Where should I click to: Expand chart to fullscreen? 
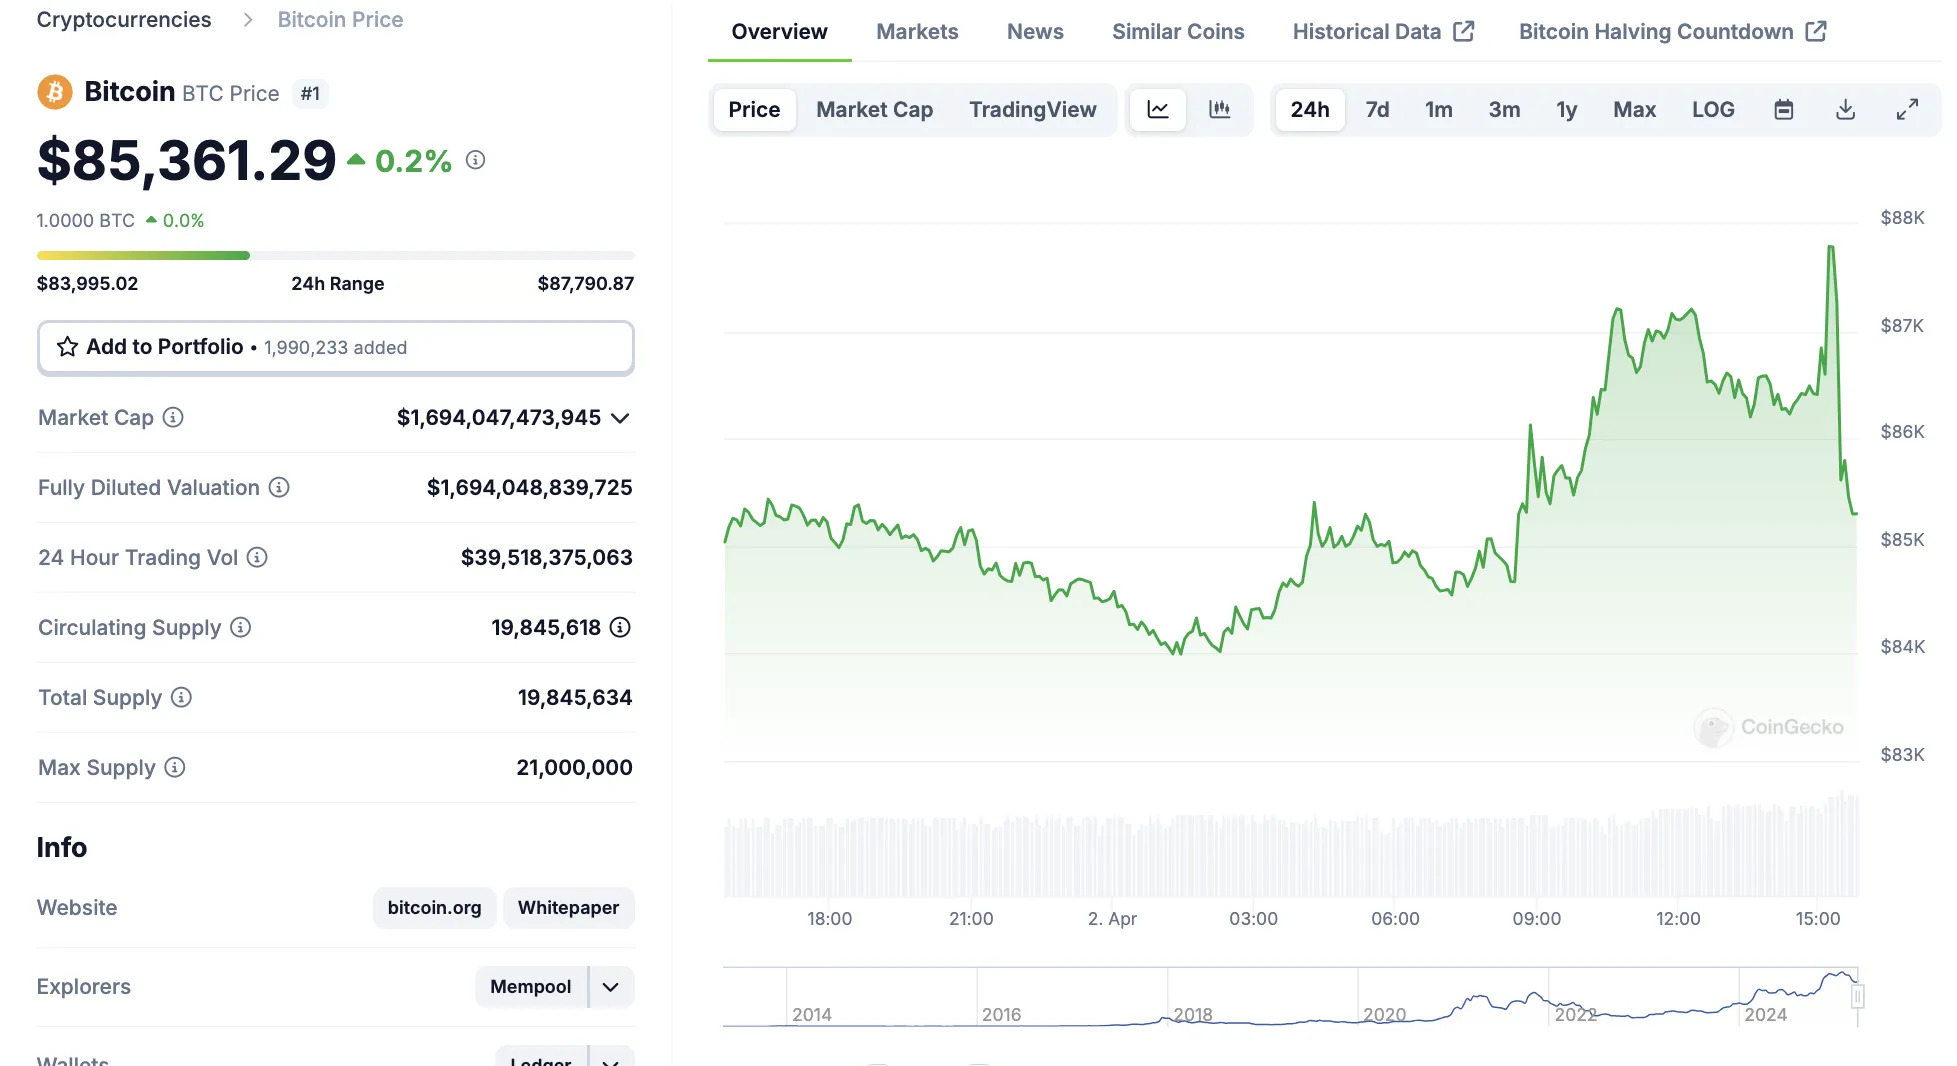(1908, 109)
